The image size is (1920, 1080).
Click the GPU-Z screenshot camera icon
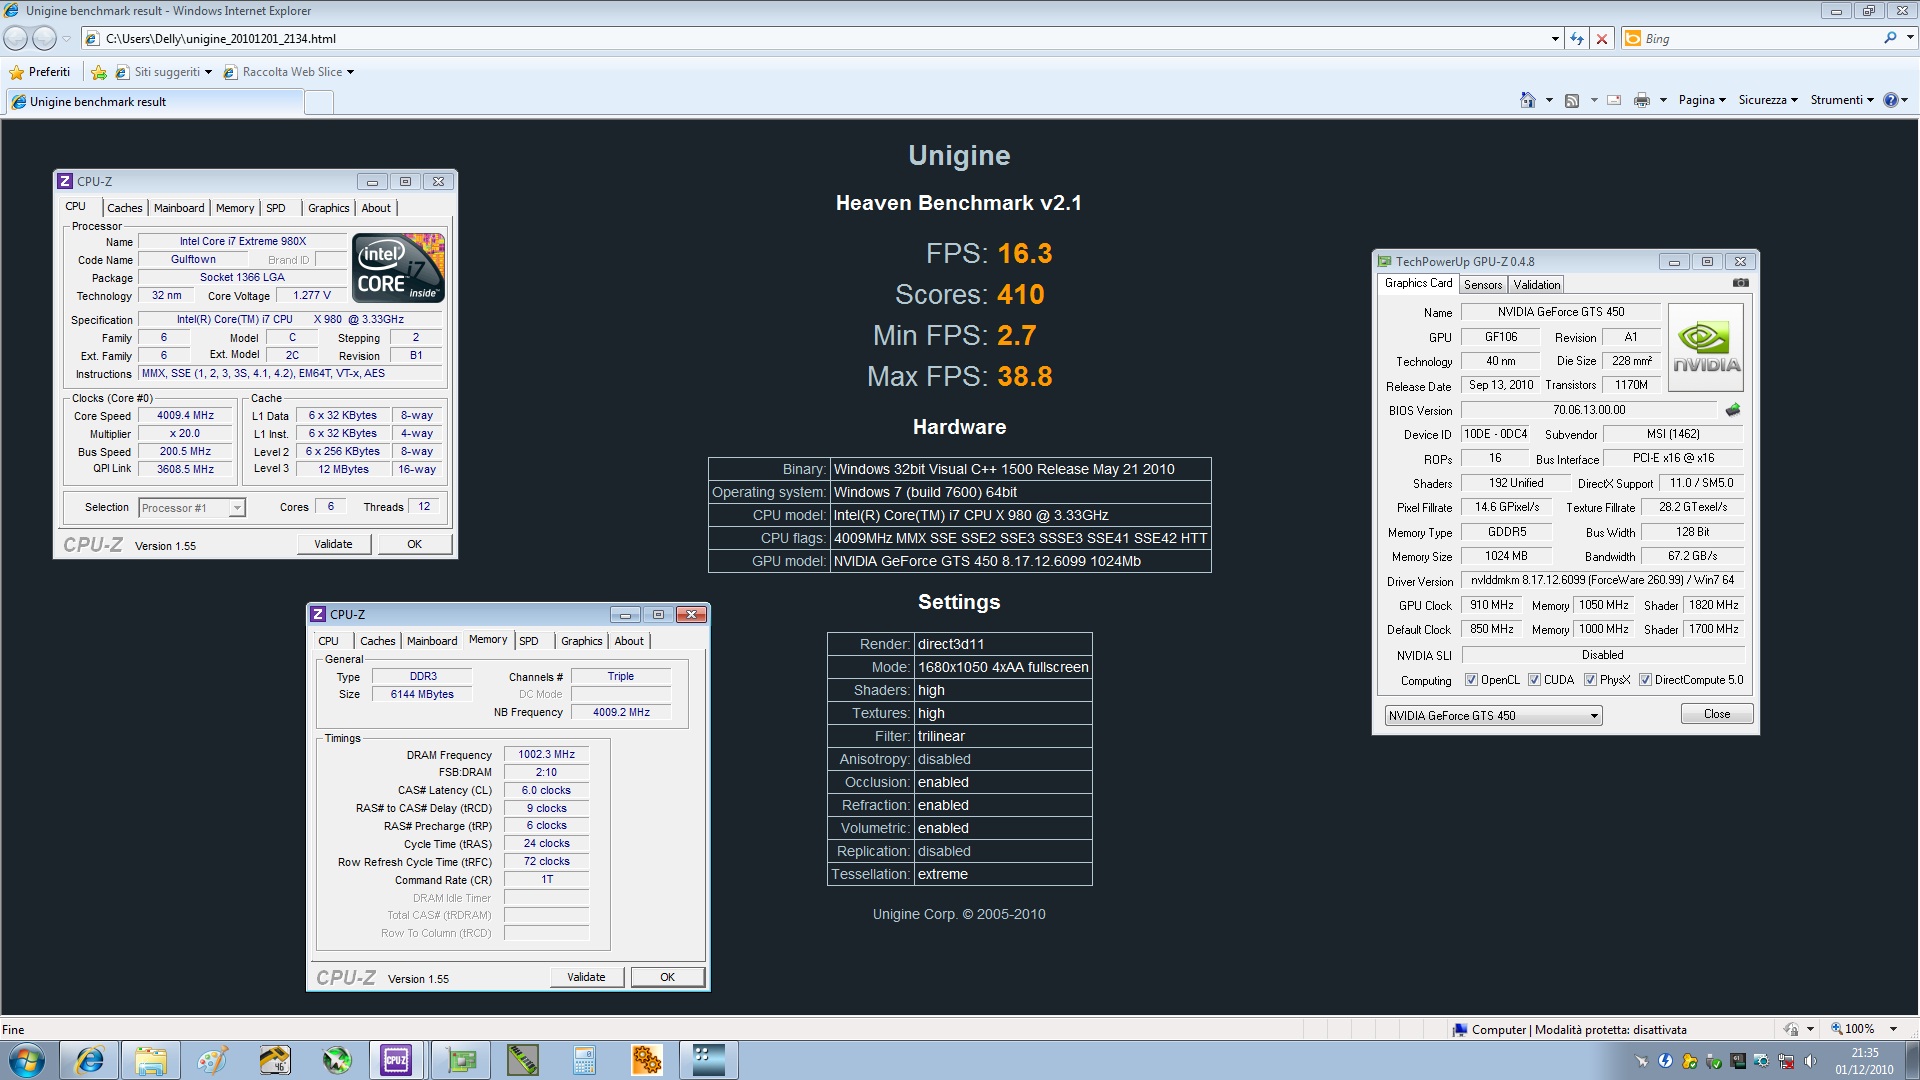coord(1741,283)
